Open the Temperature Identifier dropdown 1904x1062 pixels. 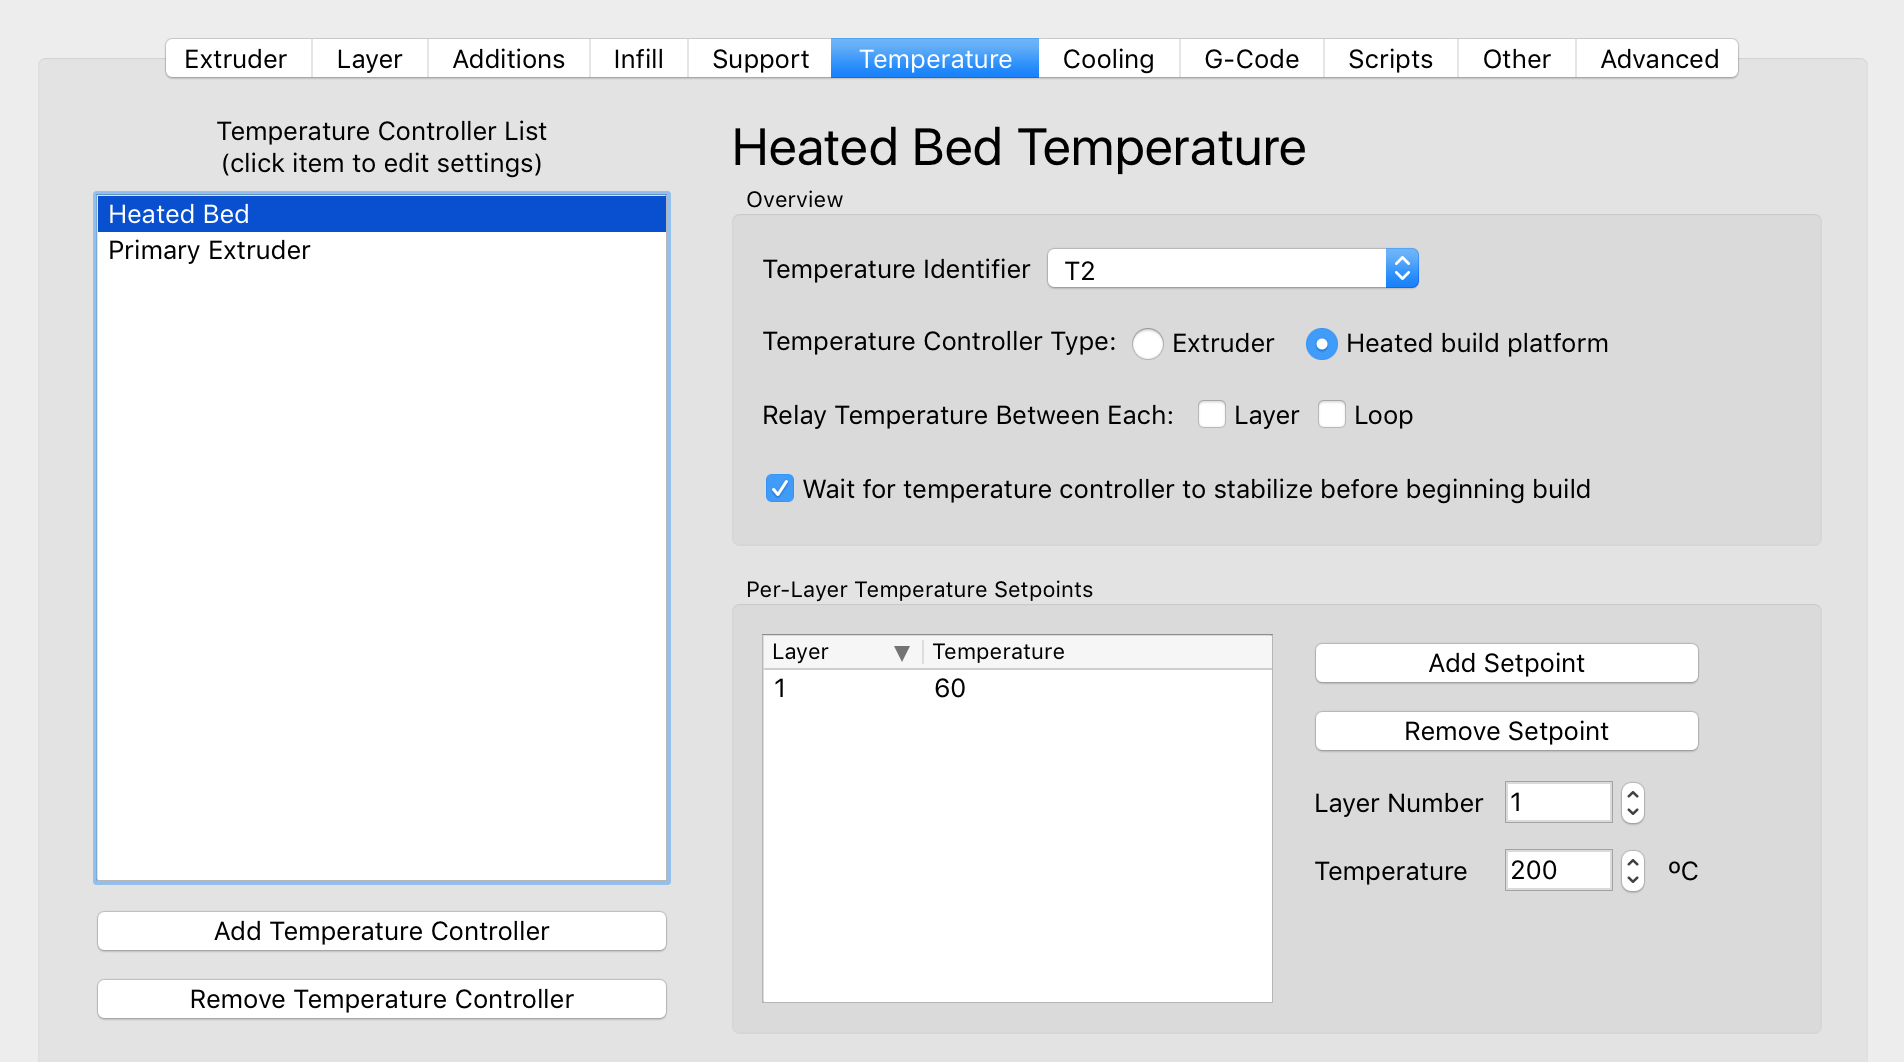(1401, 269)
